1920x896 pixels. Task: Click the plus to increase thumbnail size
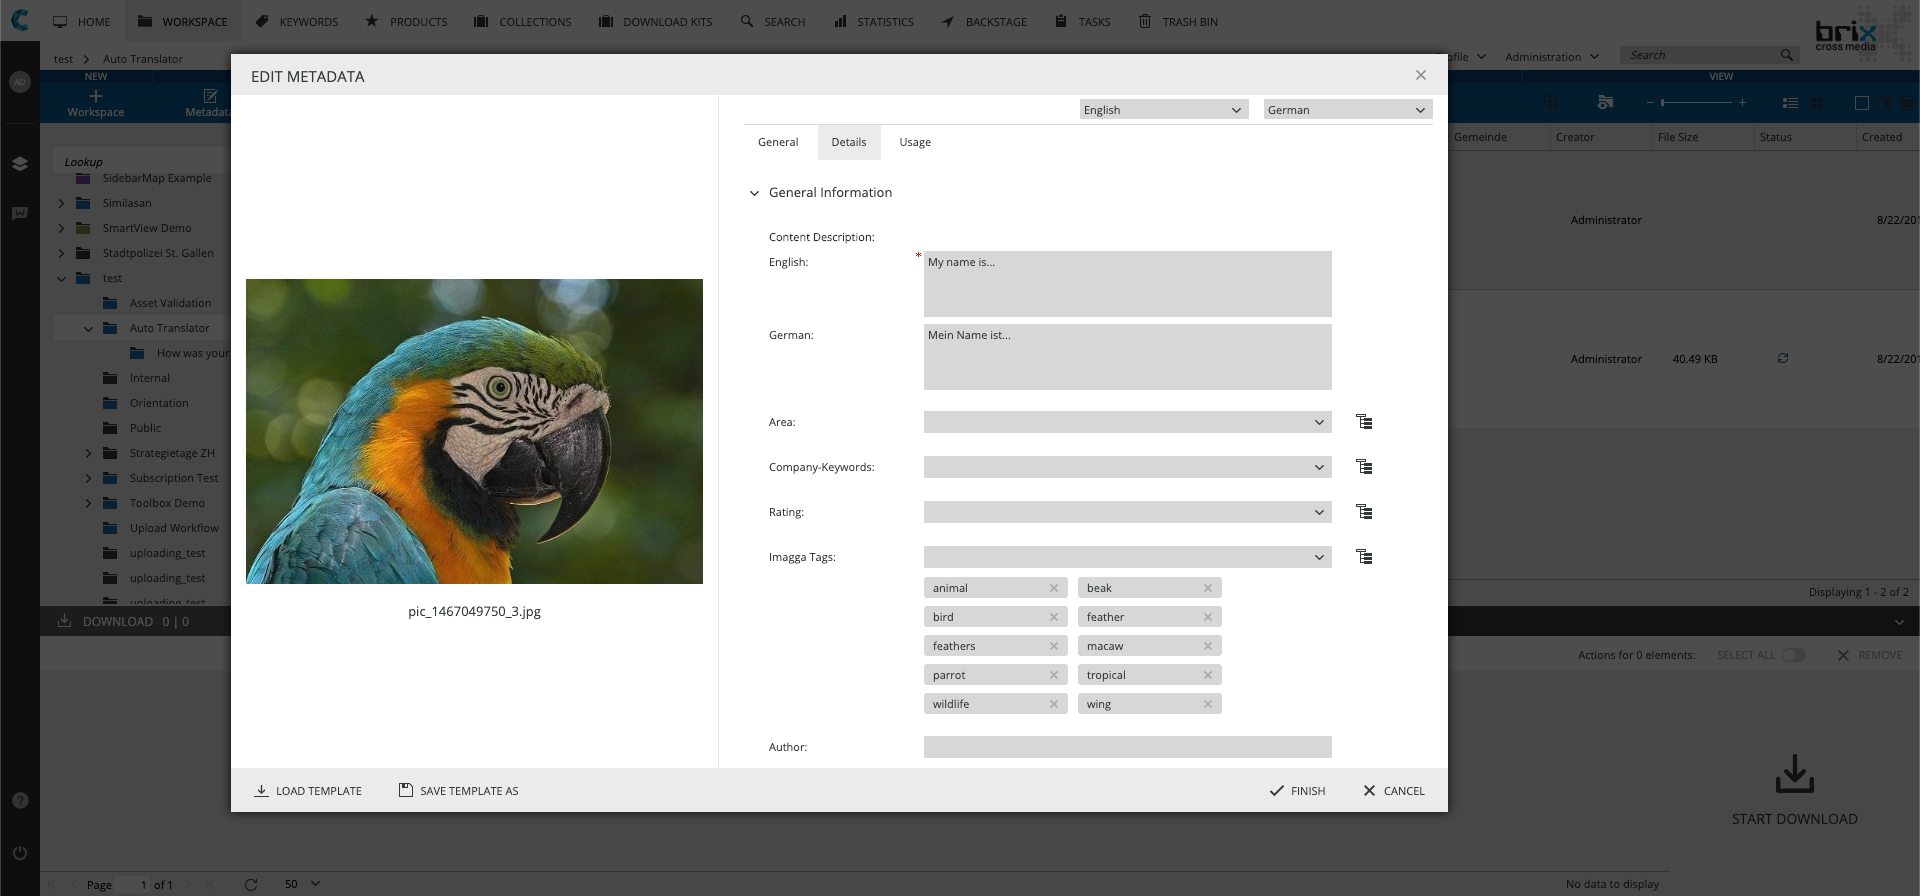[1742, 102]
